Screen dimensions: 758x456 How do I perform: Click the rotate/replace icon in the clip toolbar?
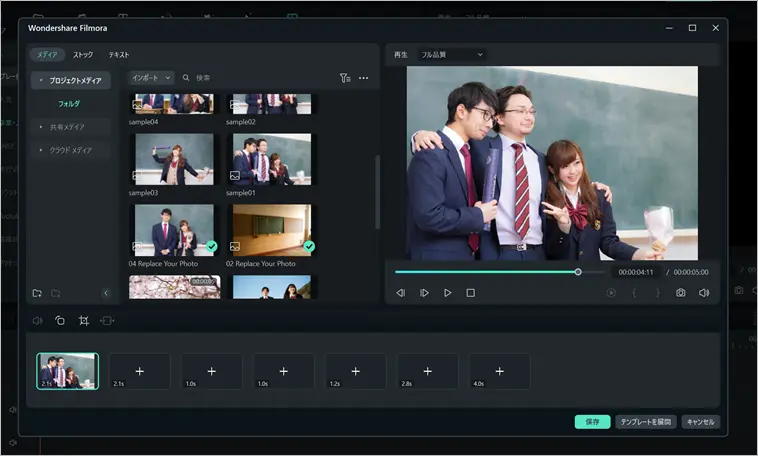point(60,321)
